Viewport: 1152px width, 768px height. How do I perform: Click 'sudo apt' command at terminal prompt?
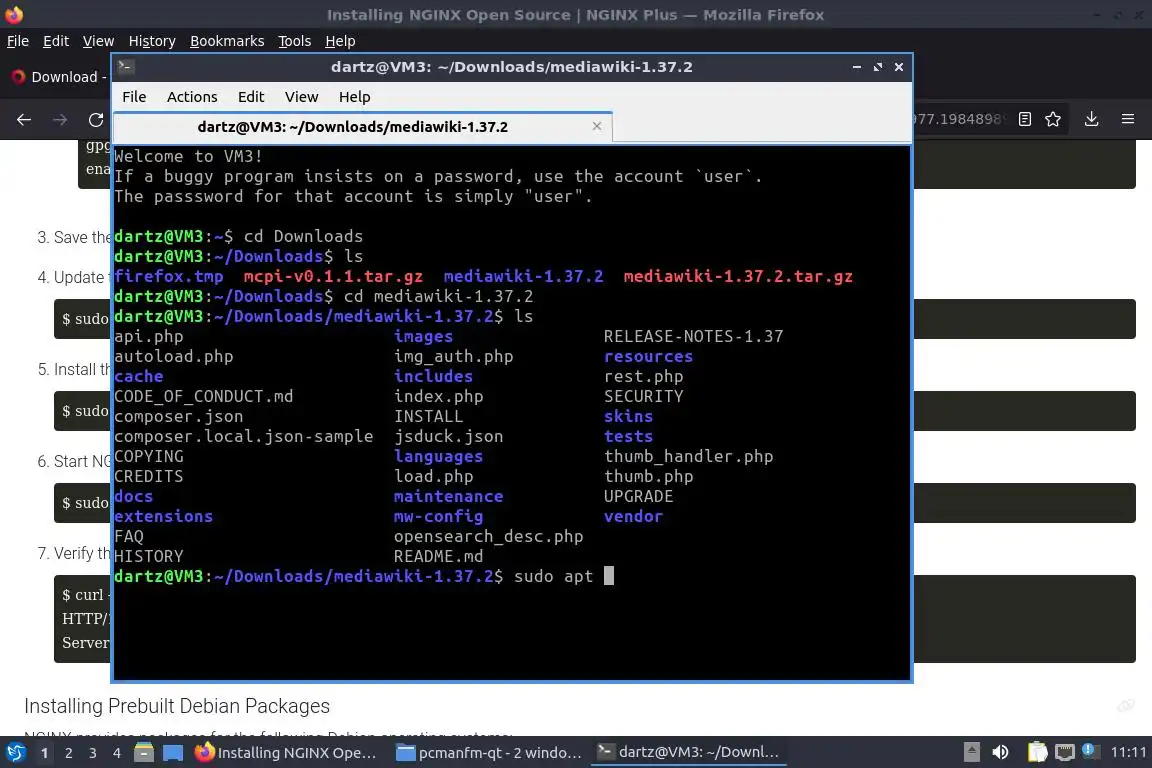point(553,576)
